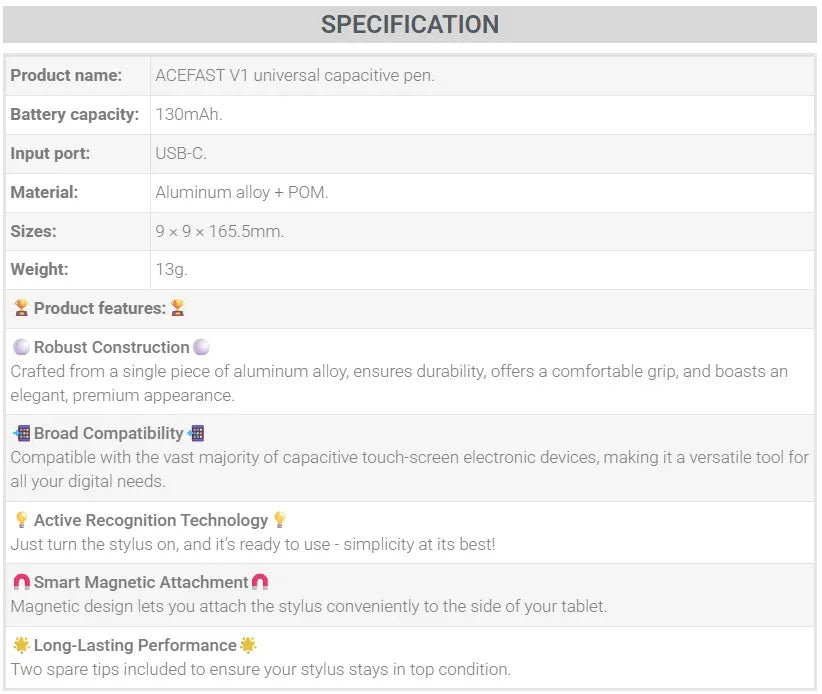The height and width of the screenshot is (694, 822).
Task: Click the tablet icon before Broad Compatibility
Action: point(21,433)
